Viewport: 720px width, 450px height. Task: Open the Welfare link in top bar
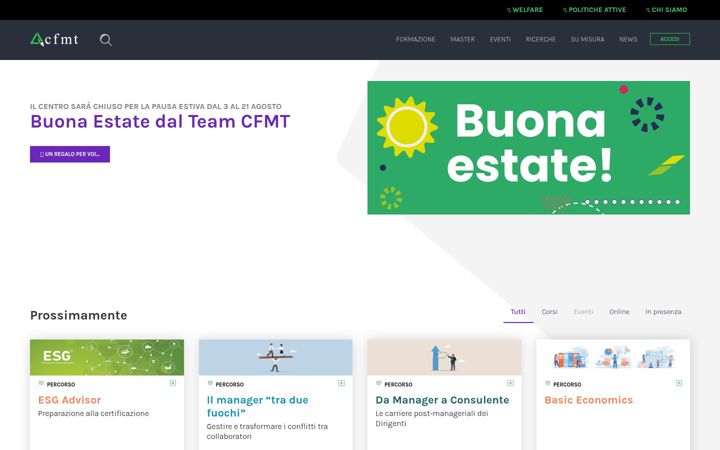pos(524,10)
